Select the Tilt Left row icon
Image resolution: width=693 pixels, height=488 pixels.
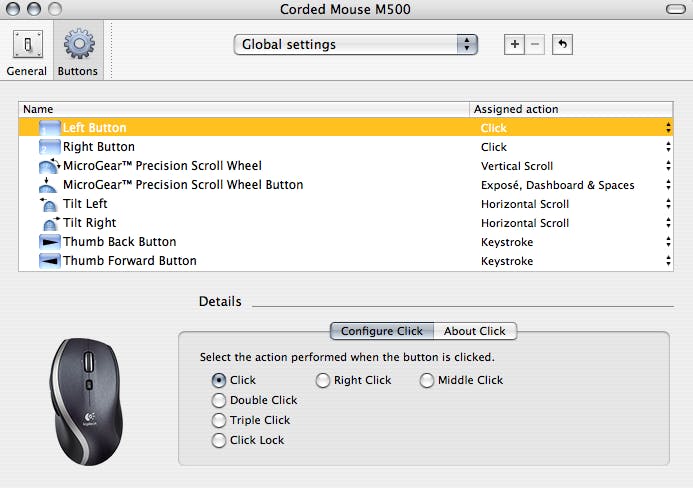(x=49, y=204)
